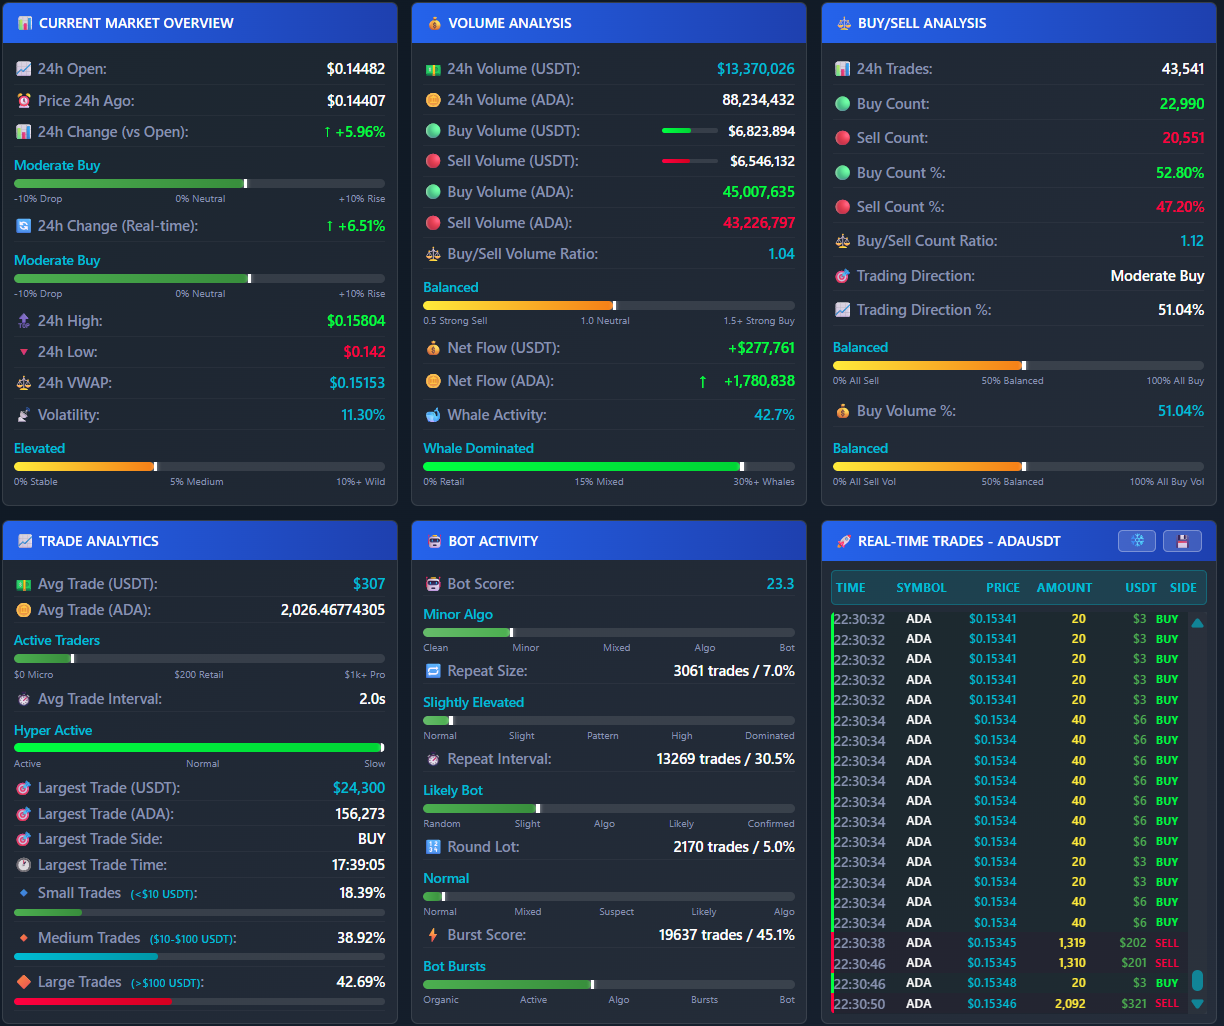The image size is (1224, 1026).
Task: Click the $0.15348 BUY trade row
Action: [x=1008, y=983]
